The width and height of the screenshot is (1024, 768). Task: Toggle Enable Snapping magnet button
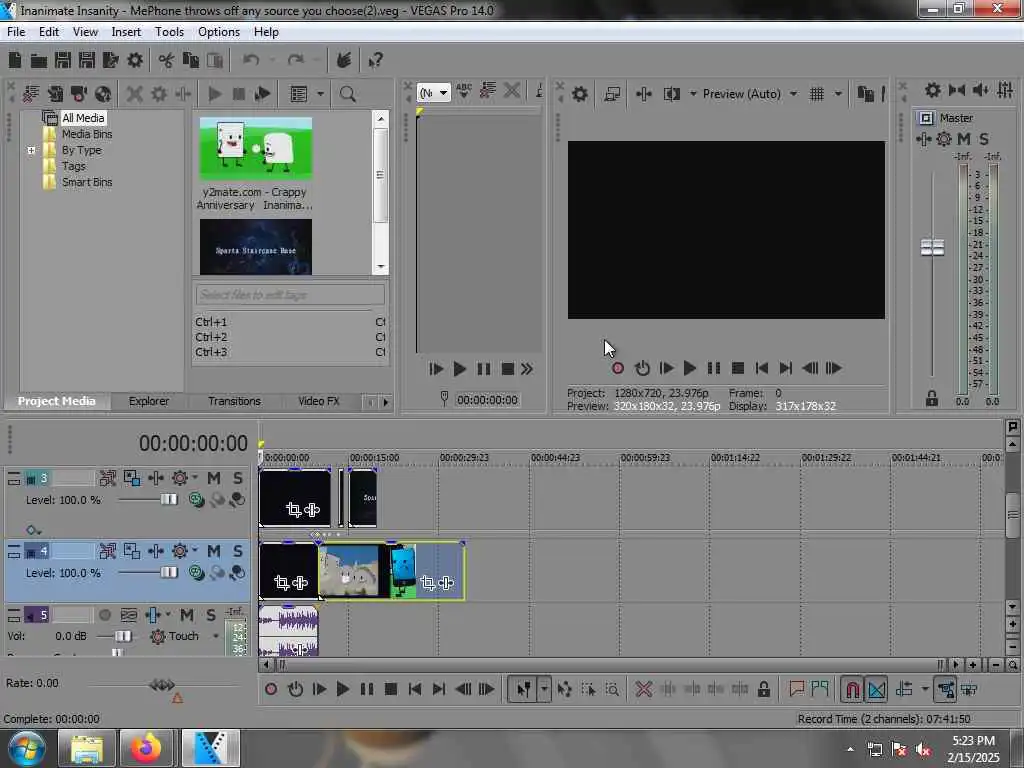[852, 689]
